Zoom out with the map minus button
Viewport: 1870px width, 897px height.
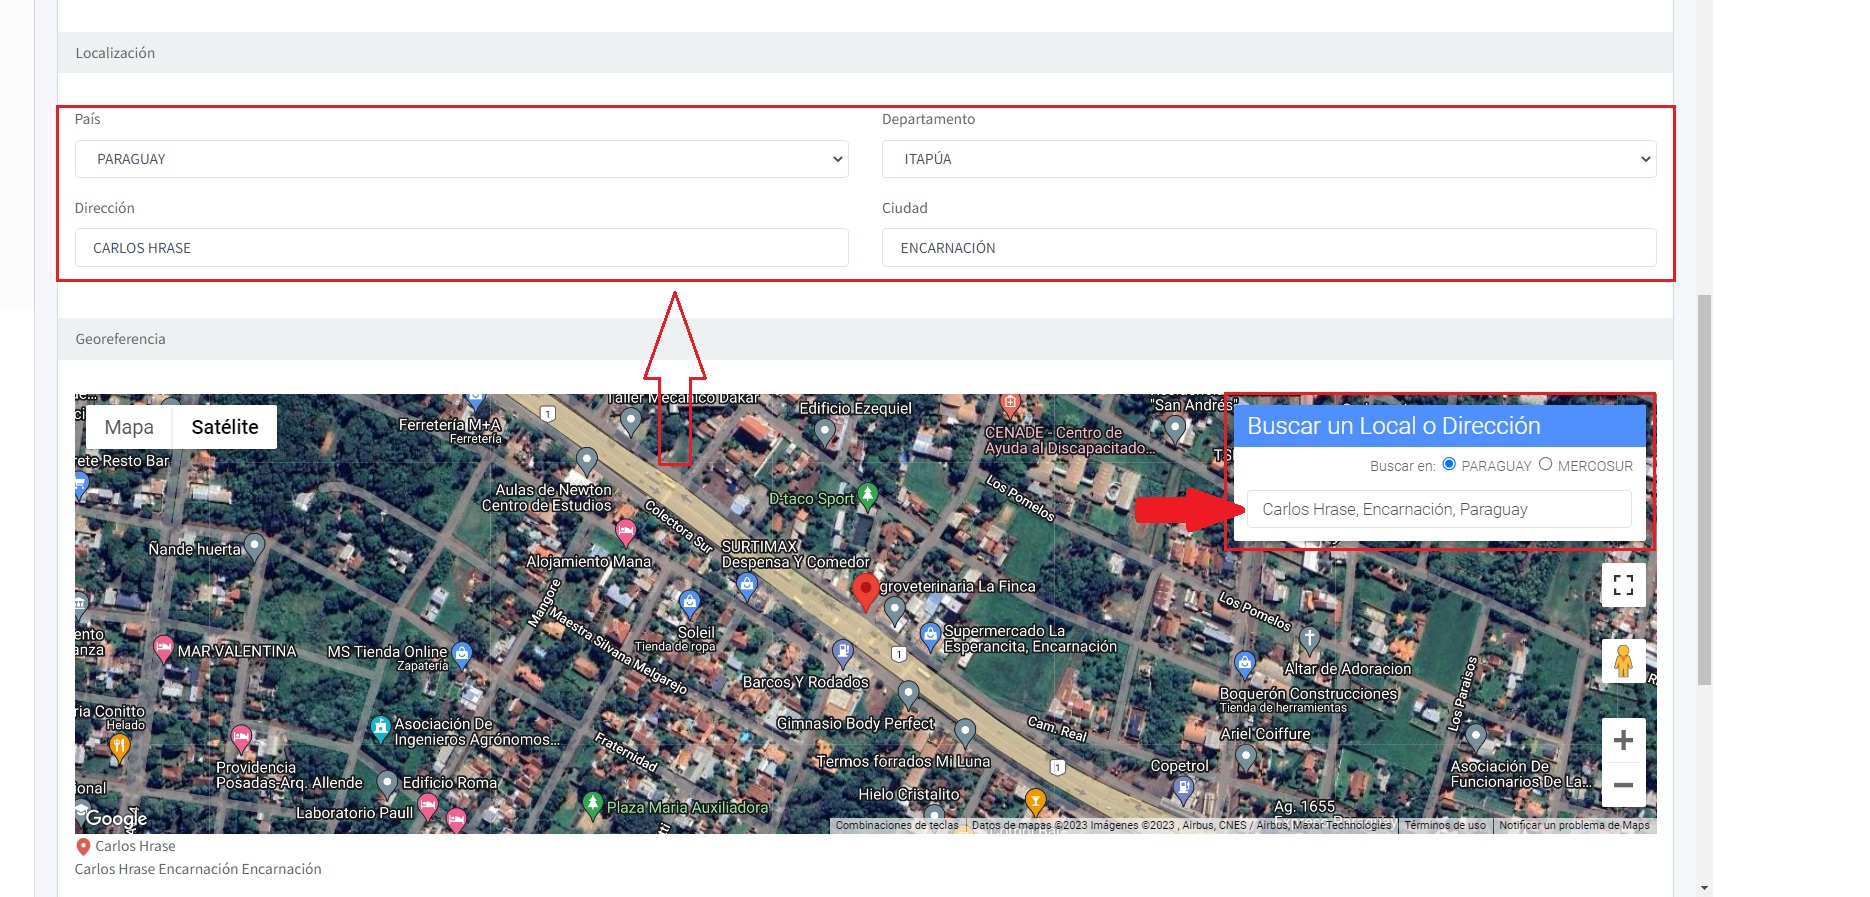1623,785
